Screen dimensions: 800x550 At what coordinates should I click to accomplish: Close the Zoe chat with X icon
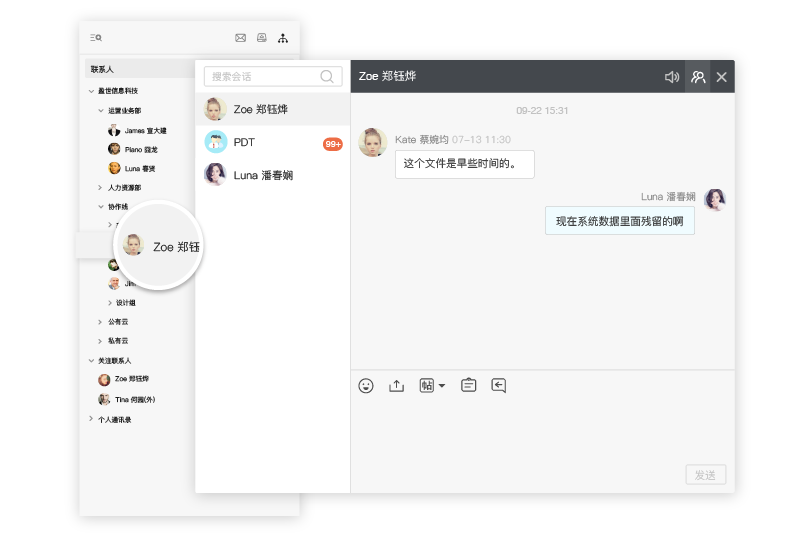(x=721, y=77)
